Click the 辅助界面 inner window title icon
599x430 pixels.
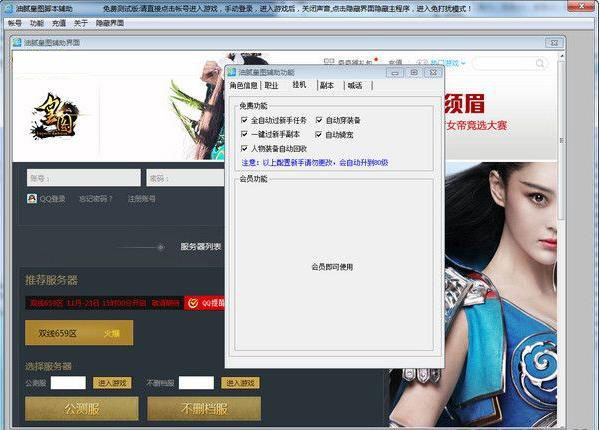(x=17, y=42)
